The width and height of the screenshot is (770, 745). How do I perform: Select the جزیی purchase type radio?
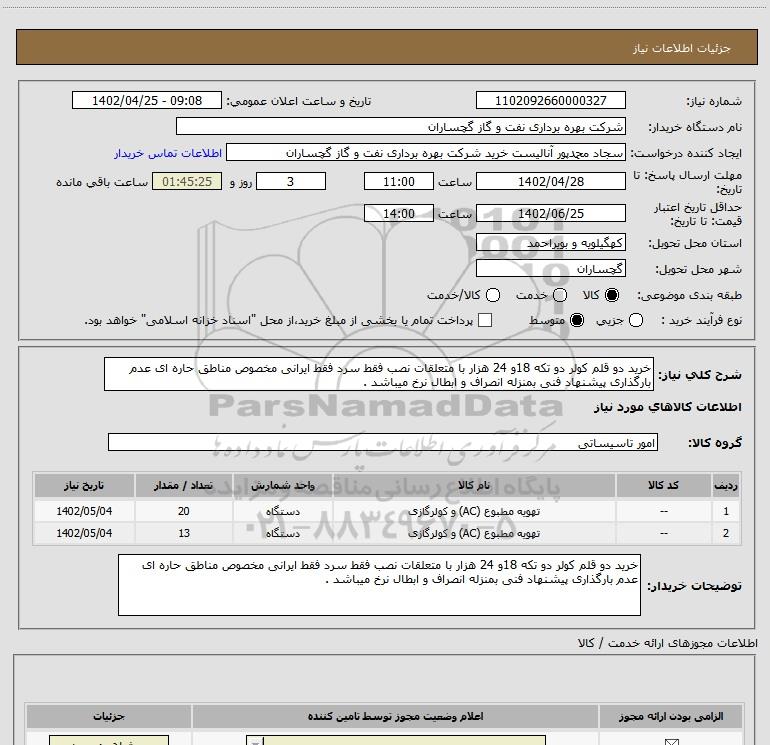tap(635, 320)
